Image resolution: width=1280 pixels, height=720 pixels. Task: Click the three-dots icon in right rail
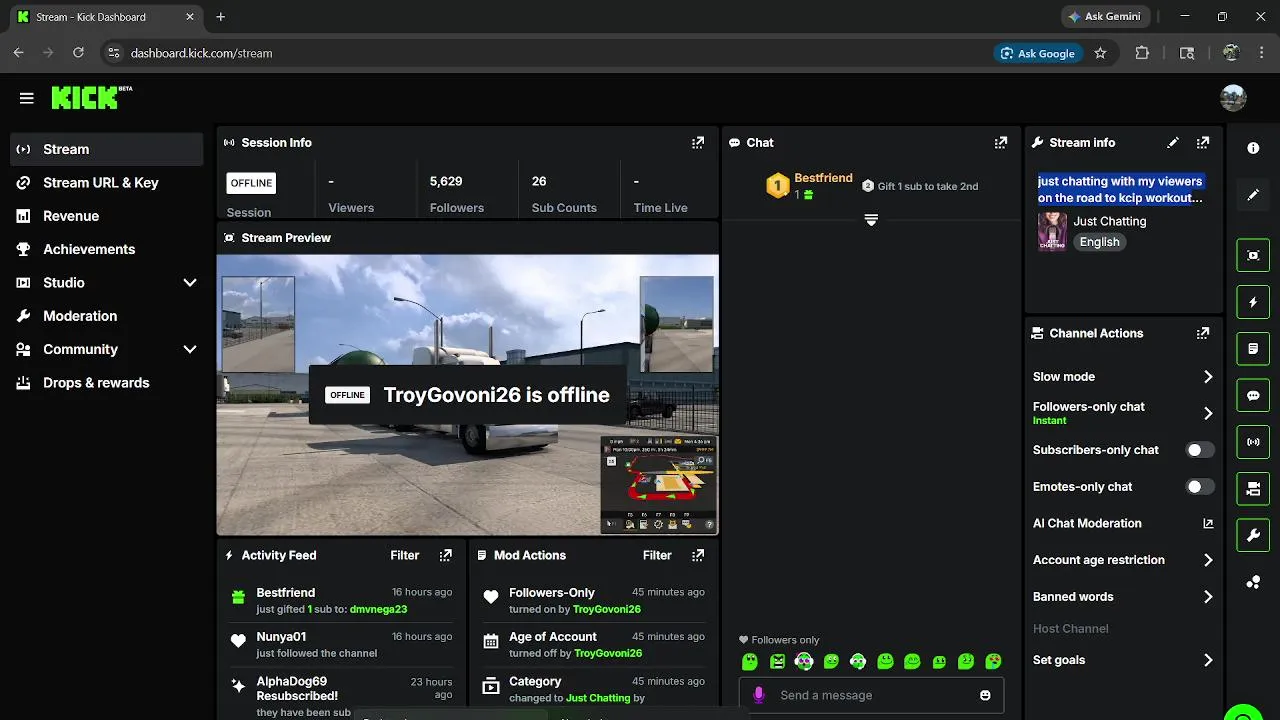[x=1253, y=582]
